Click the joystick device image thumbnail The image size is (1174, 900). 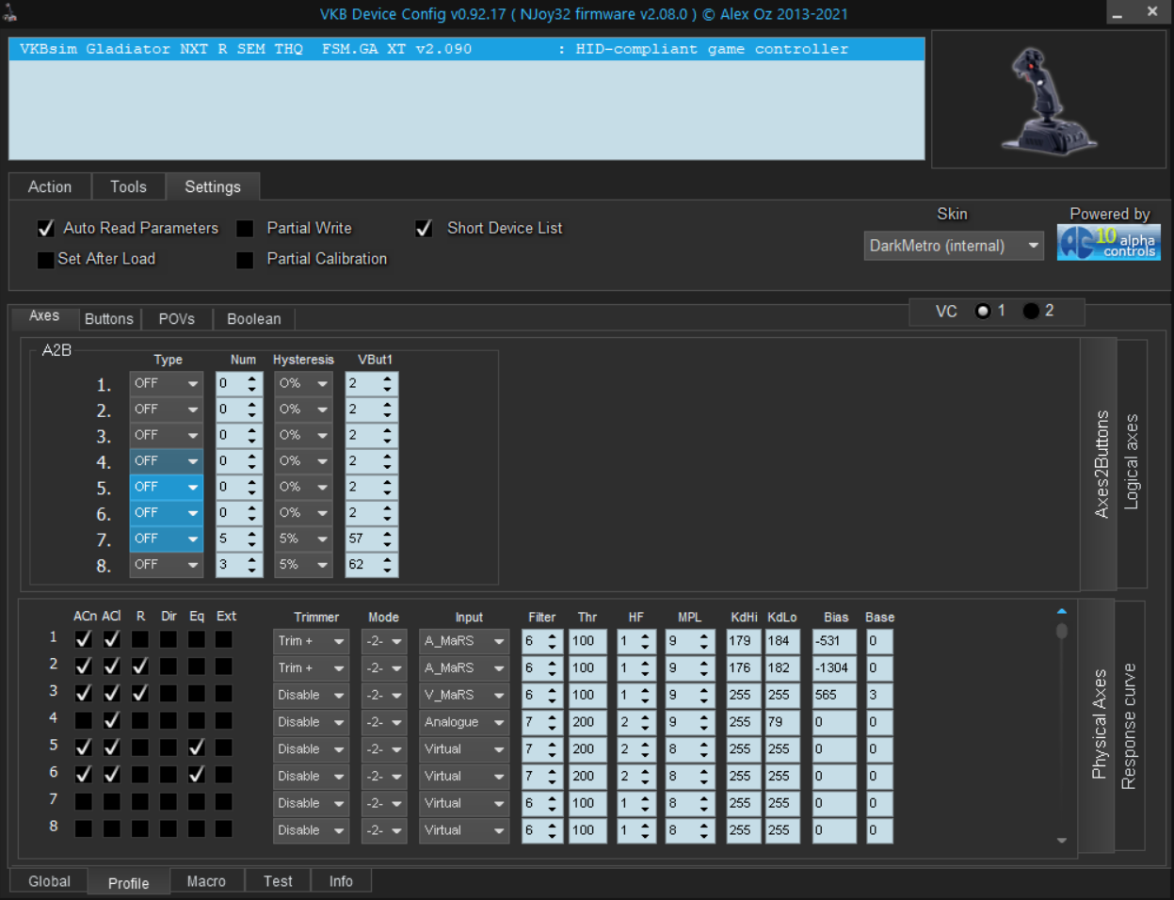(1050, 99)
